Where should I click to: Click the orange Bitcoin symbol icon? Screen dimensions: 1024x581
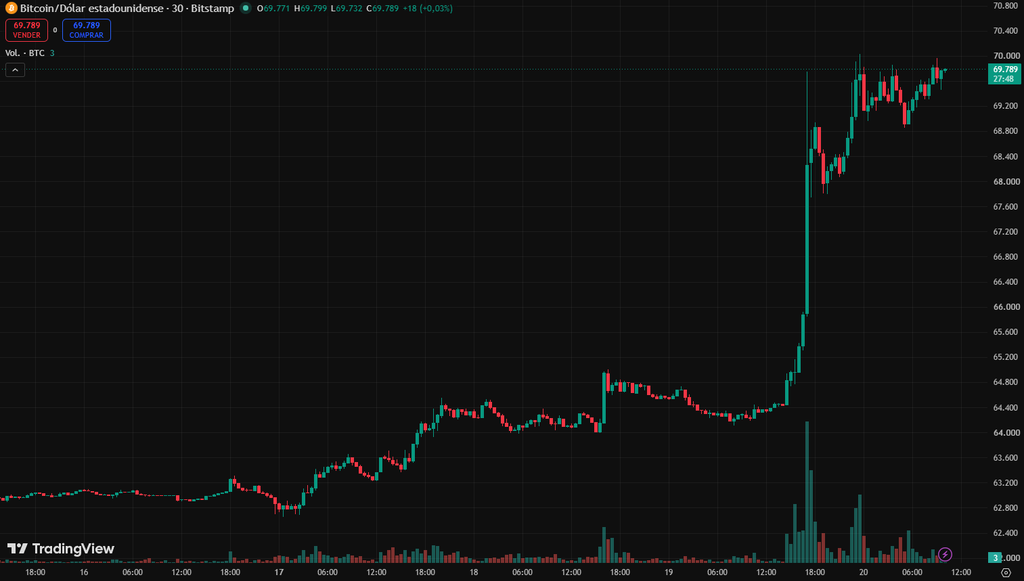click(x=11, y=8)
